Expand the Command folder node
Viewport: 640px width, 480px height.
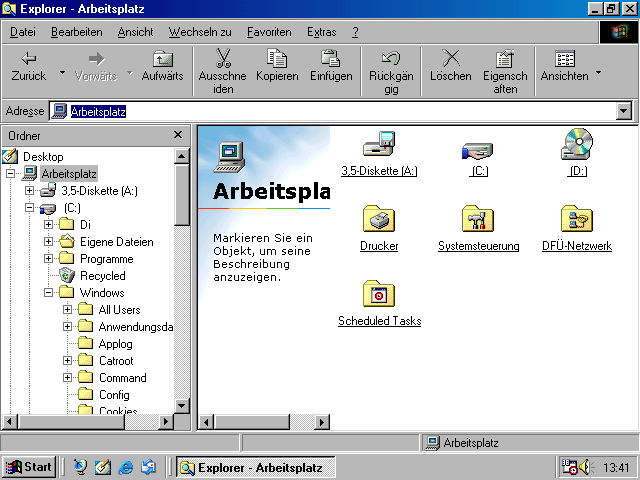pos(67,378)
